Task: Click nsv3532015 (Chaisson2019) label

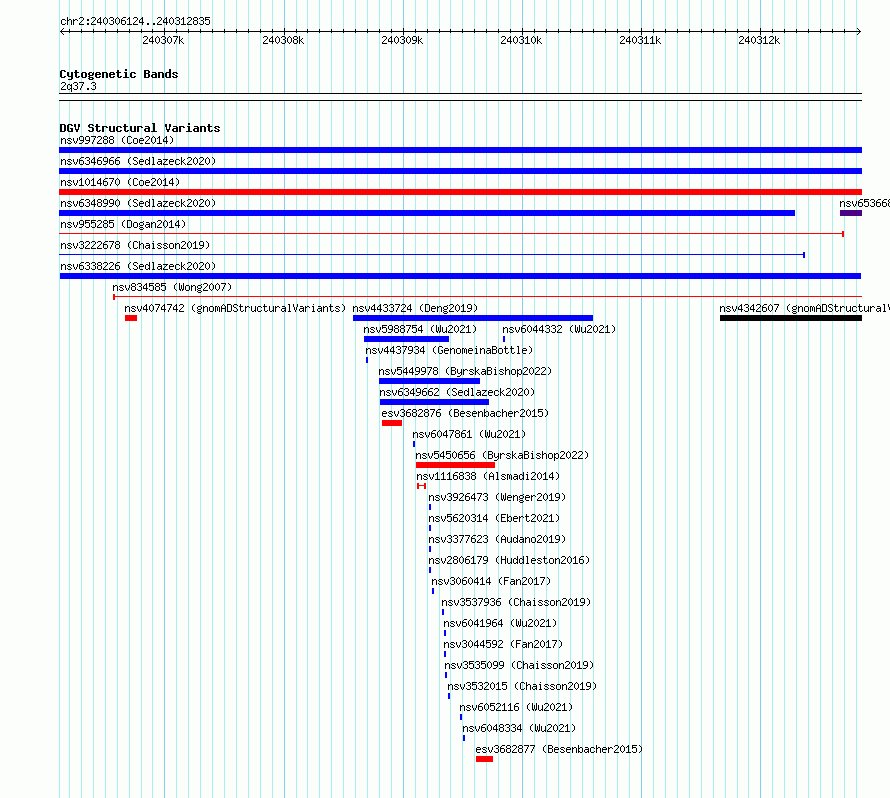Action: [522, 686]
